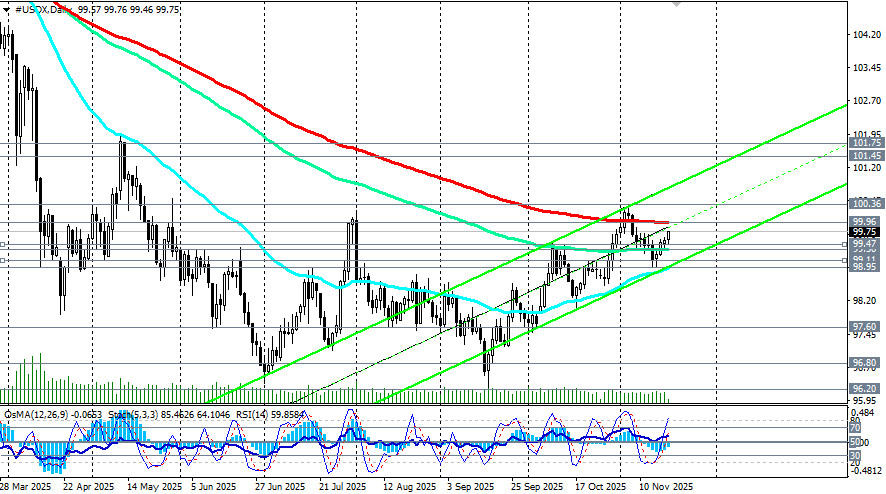Click the 14 May 2025 date label

[155, 487]
